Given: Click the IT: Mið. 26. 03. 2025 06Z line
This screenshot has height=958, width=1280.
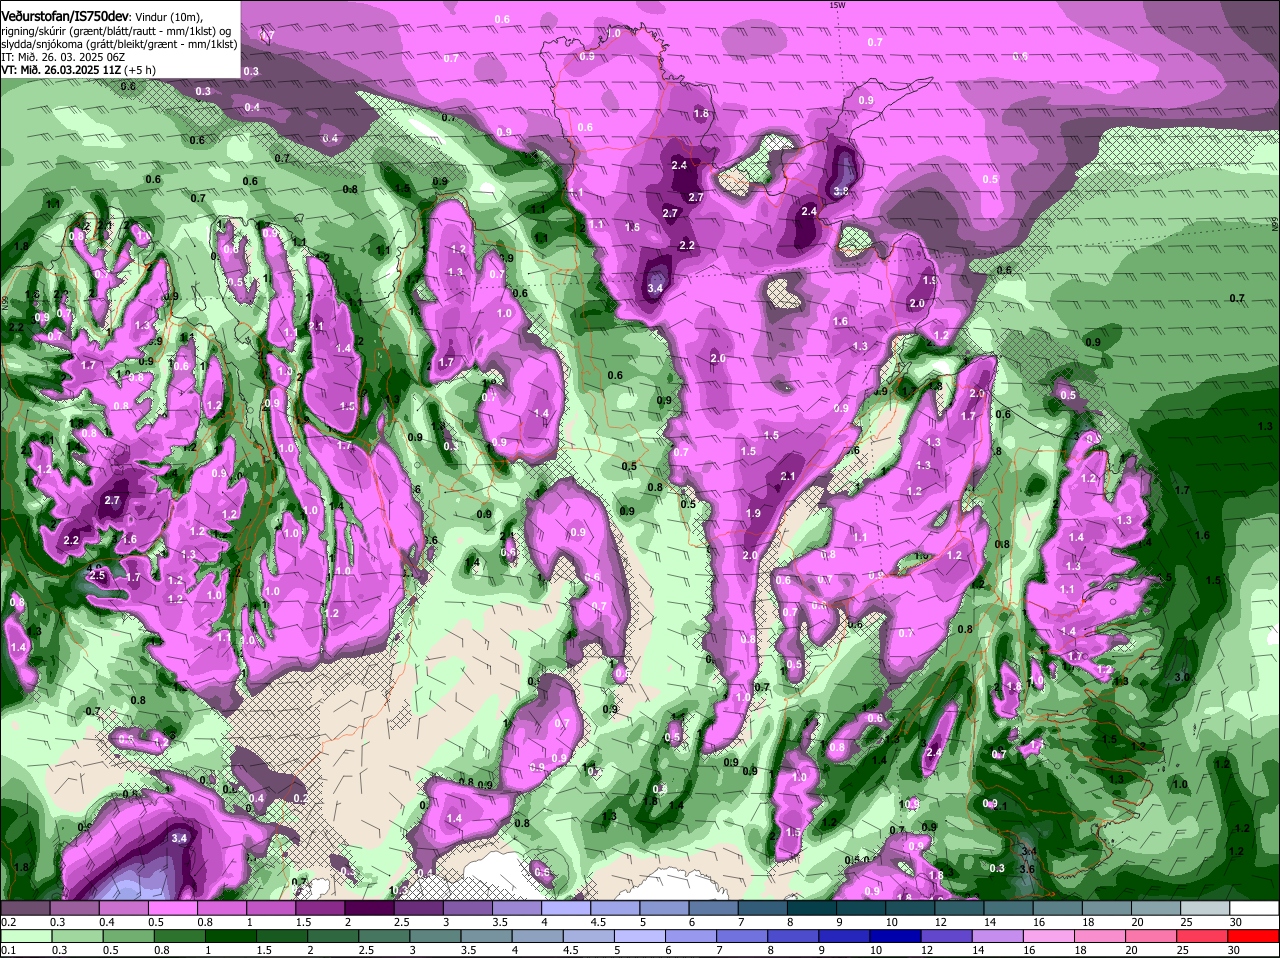Looking at the screenshot, I should (63, 57).
